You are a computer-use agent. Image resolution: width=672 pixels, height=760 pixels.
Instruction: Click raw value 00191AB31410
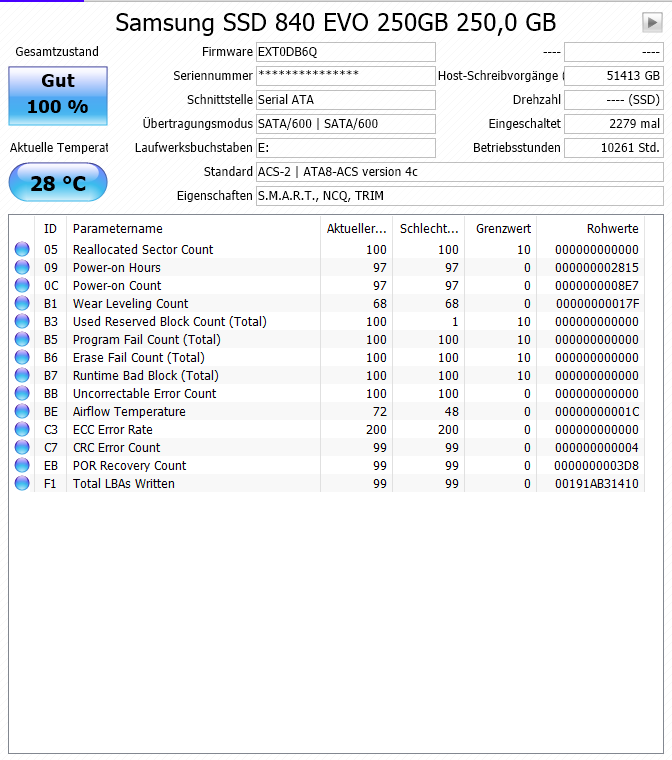[597, 483]
